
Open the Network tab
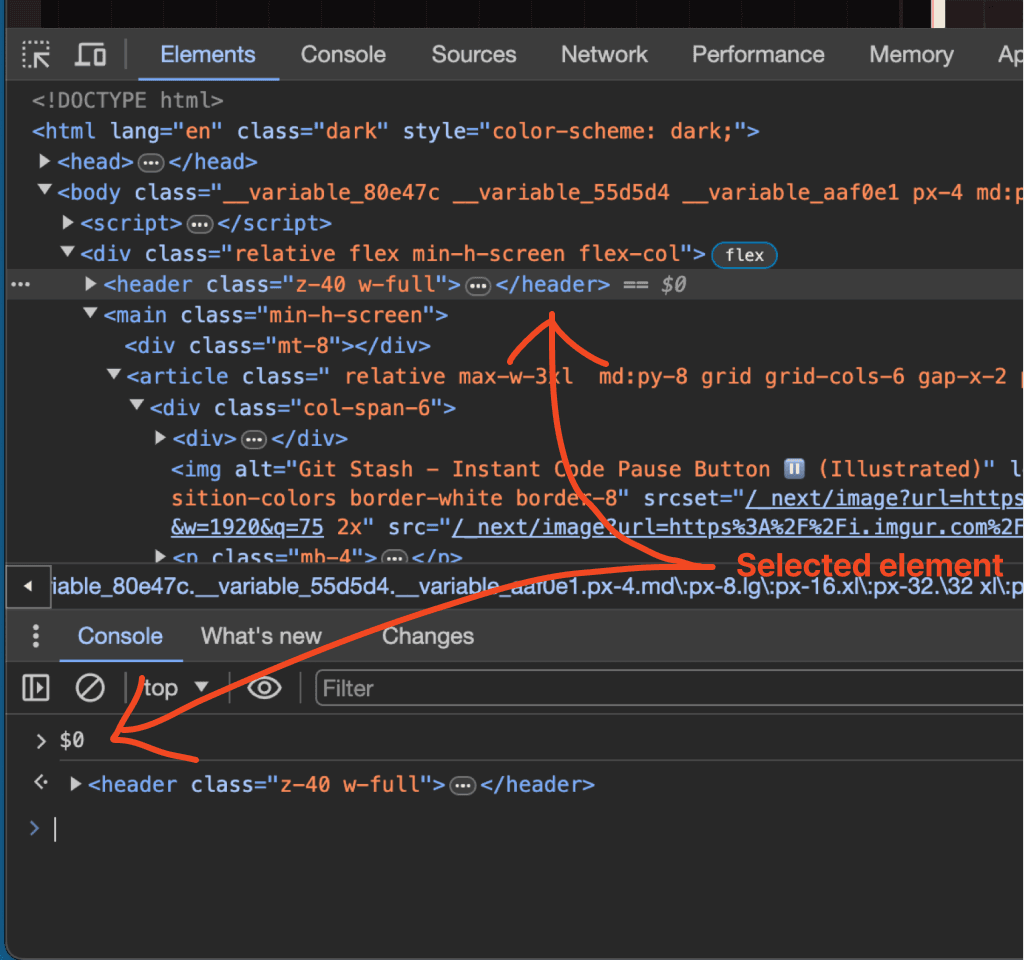(604, 55)
